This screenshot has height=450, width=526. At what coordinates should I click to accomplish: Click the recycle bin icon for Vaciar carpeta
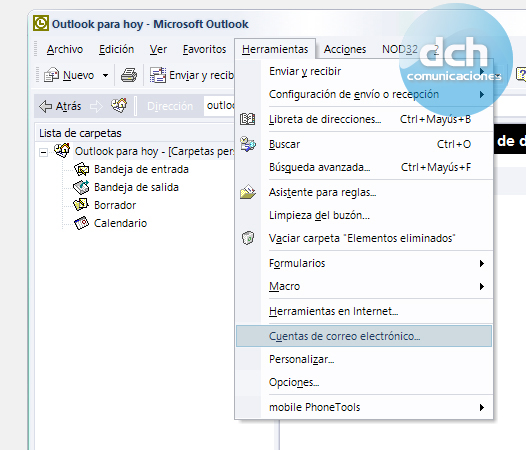point(248,238)
